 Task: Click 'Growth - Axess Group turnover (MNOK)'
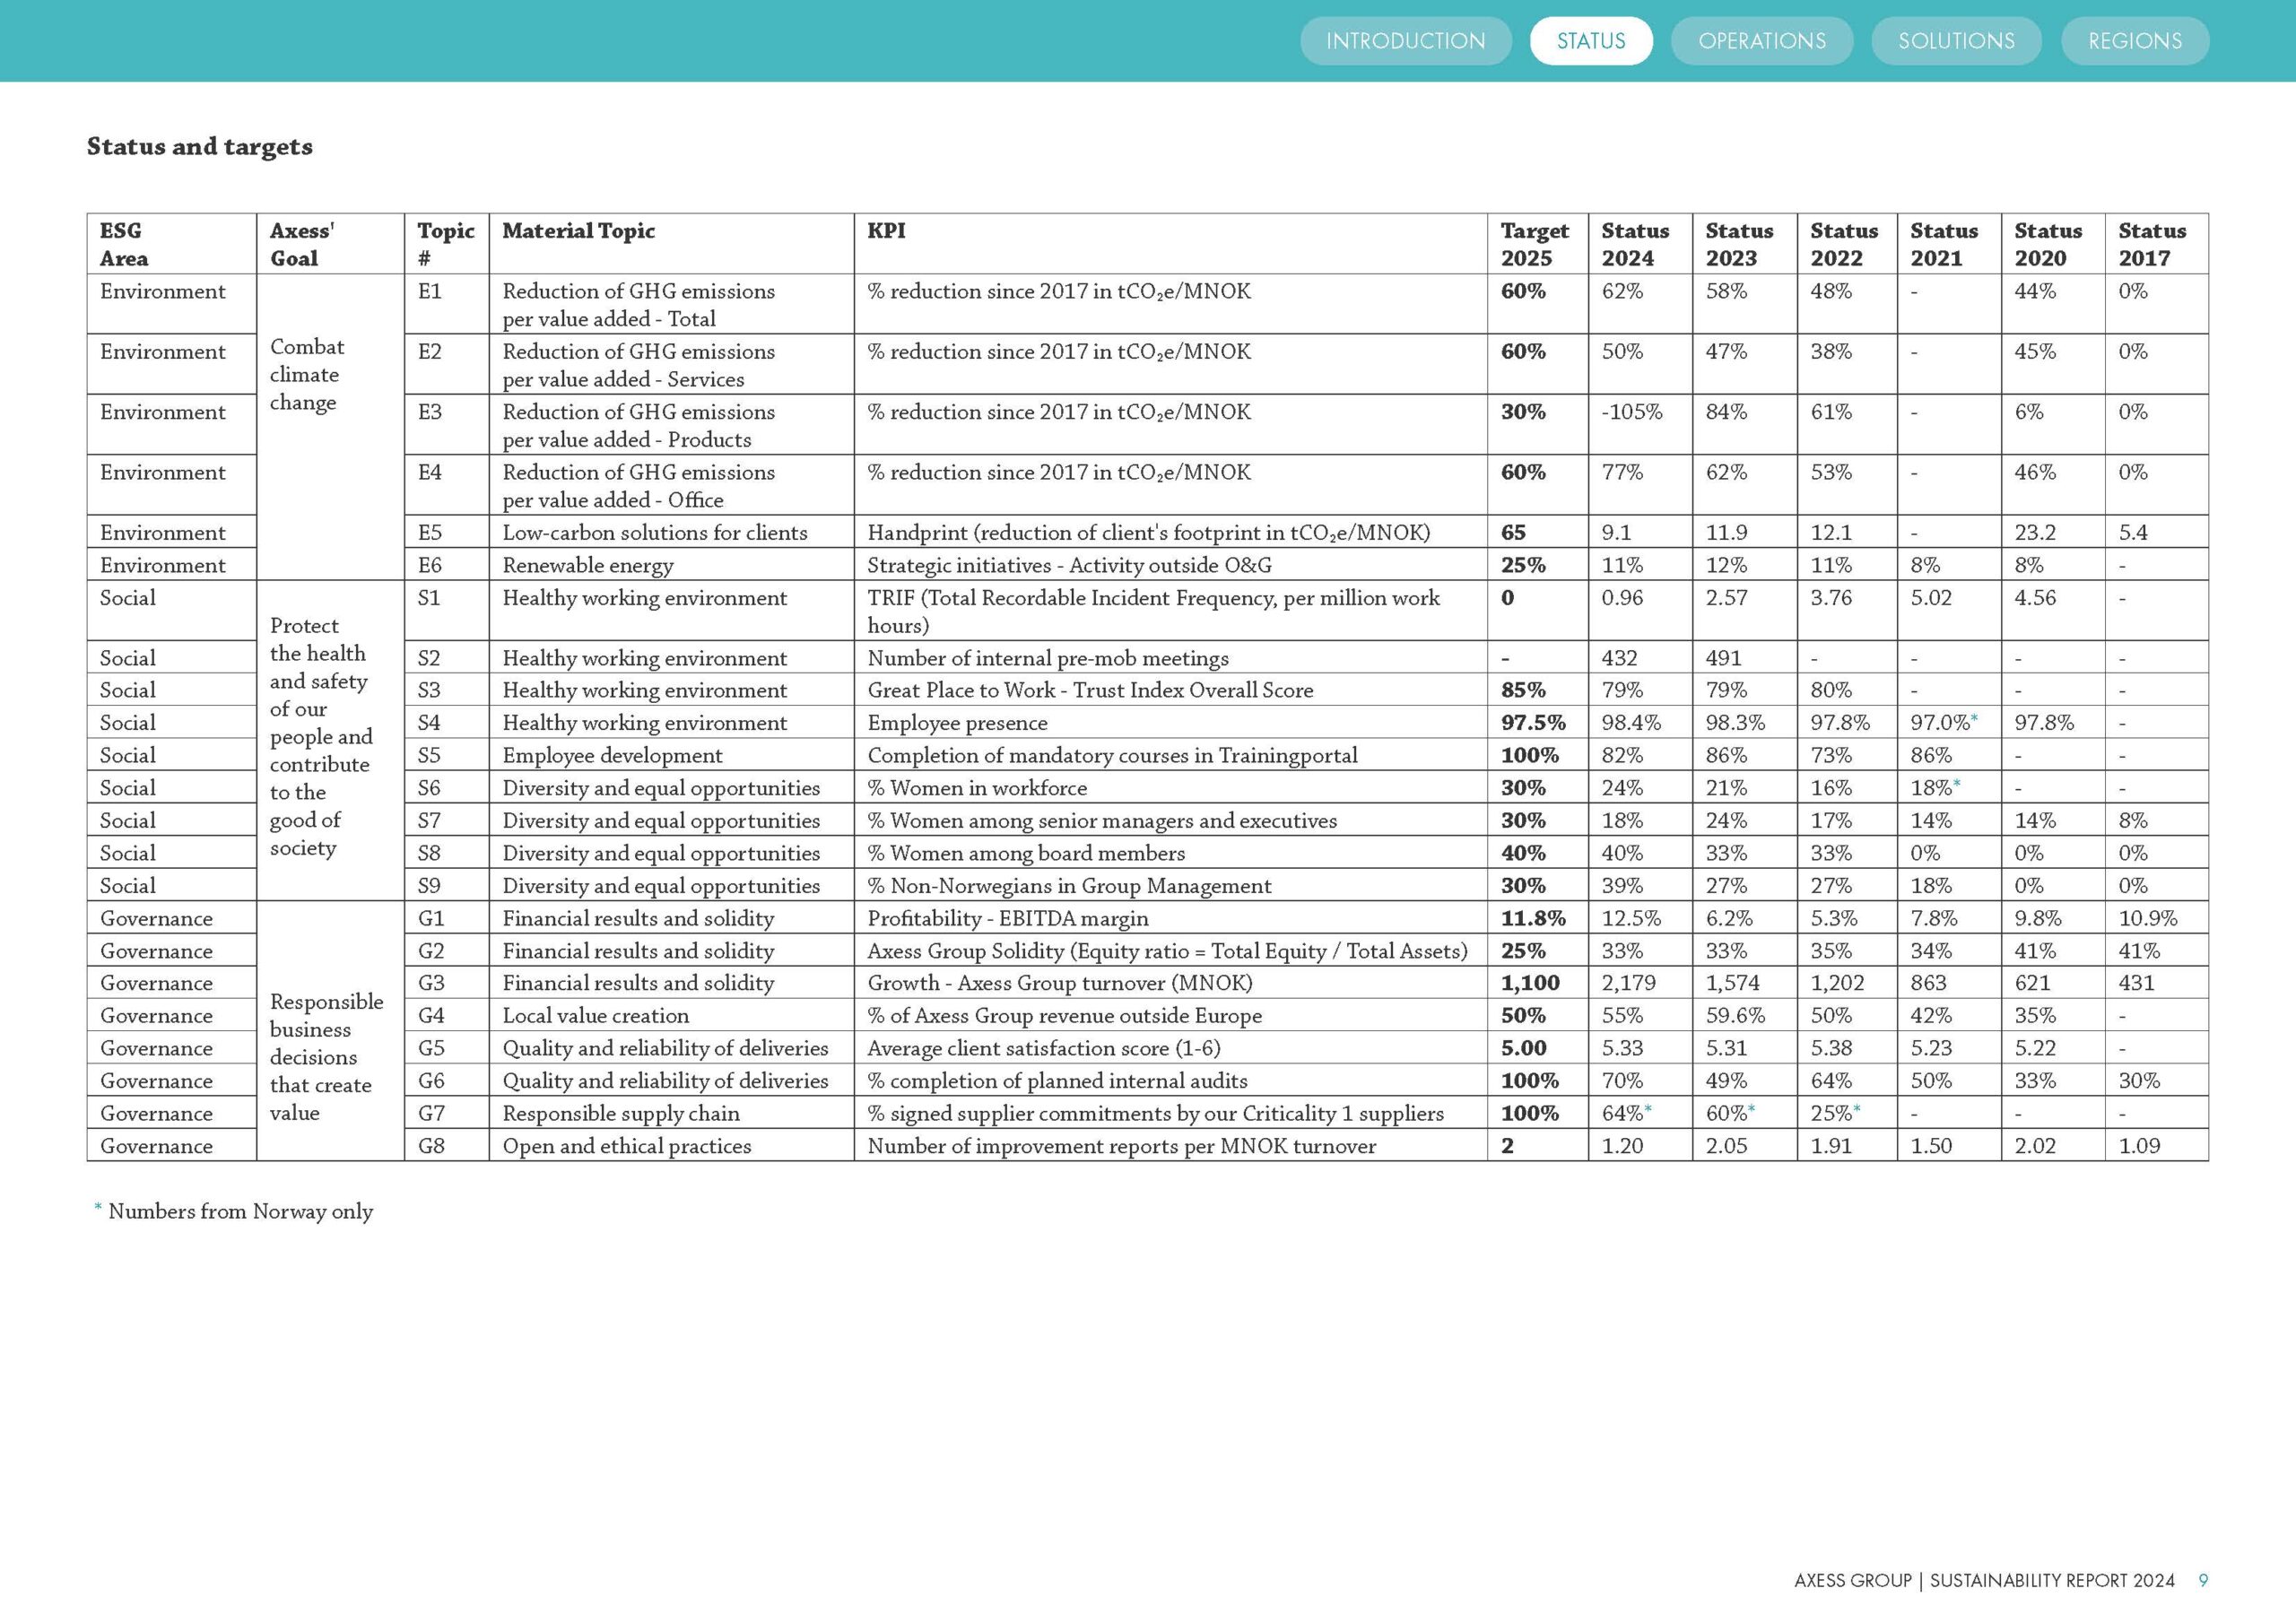[x=1059, y=983]
